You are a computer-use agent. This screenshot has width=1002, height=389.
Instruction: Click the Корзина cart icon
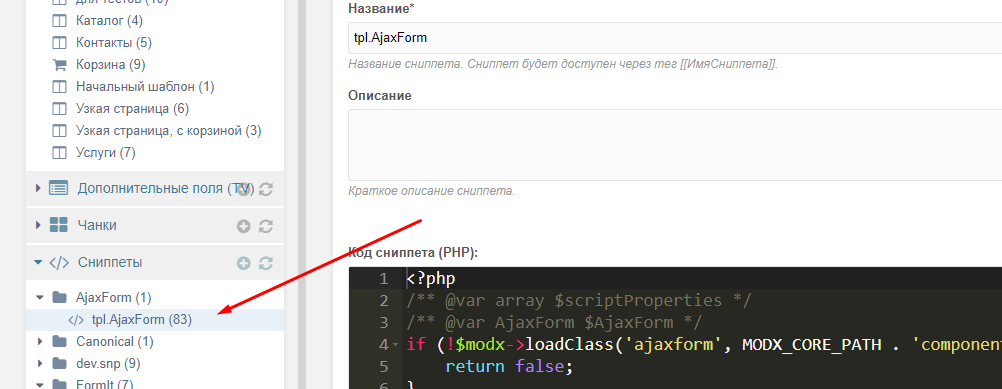[59, 65]
